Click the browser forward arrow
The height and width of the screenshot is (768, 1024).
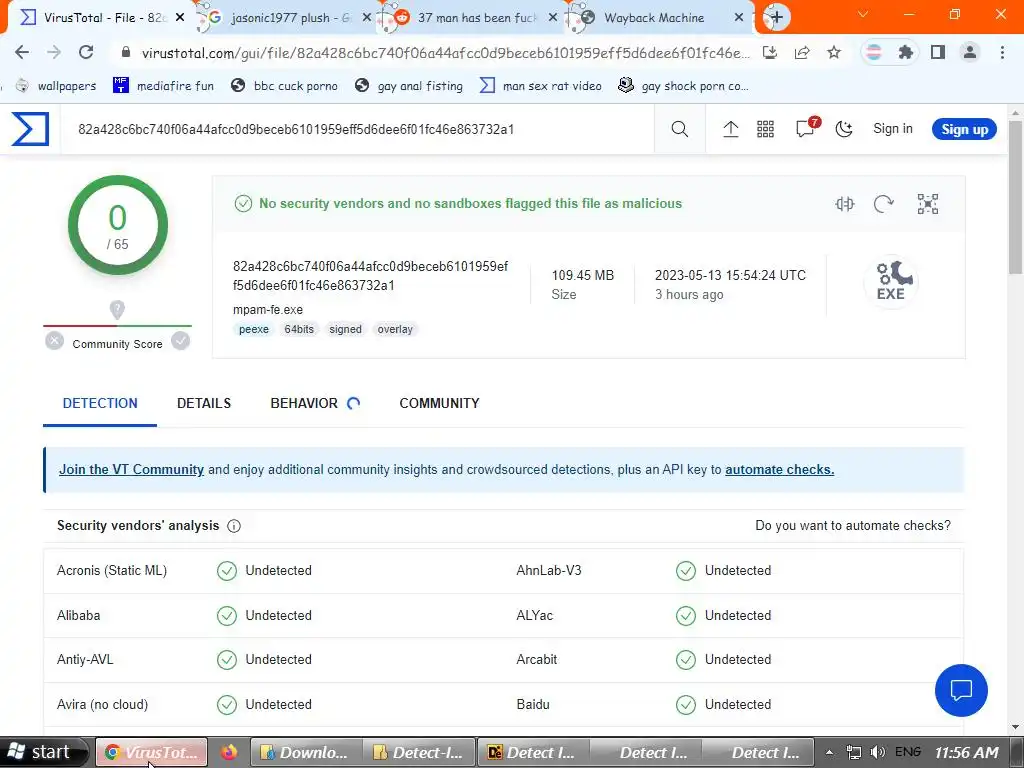point(54,52)
